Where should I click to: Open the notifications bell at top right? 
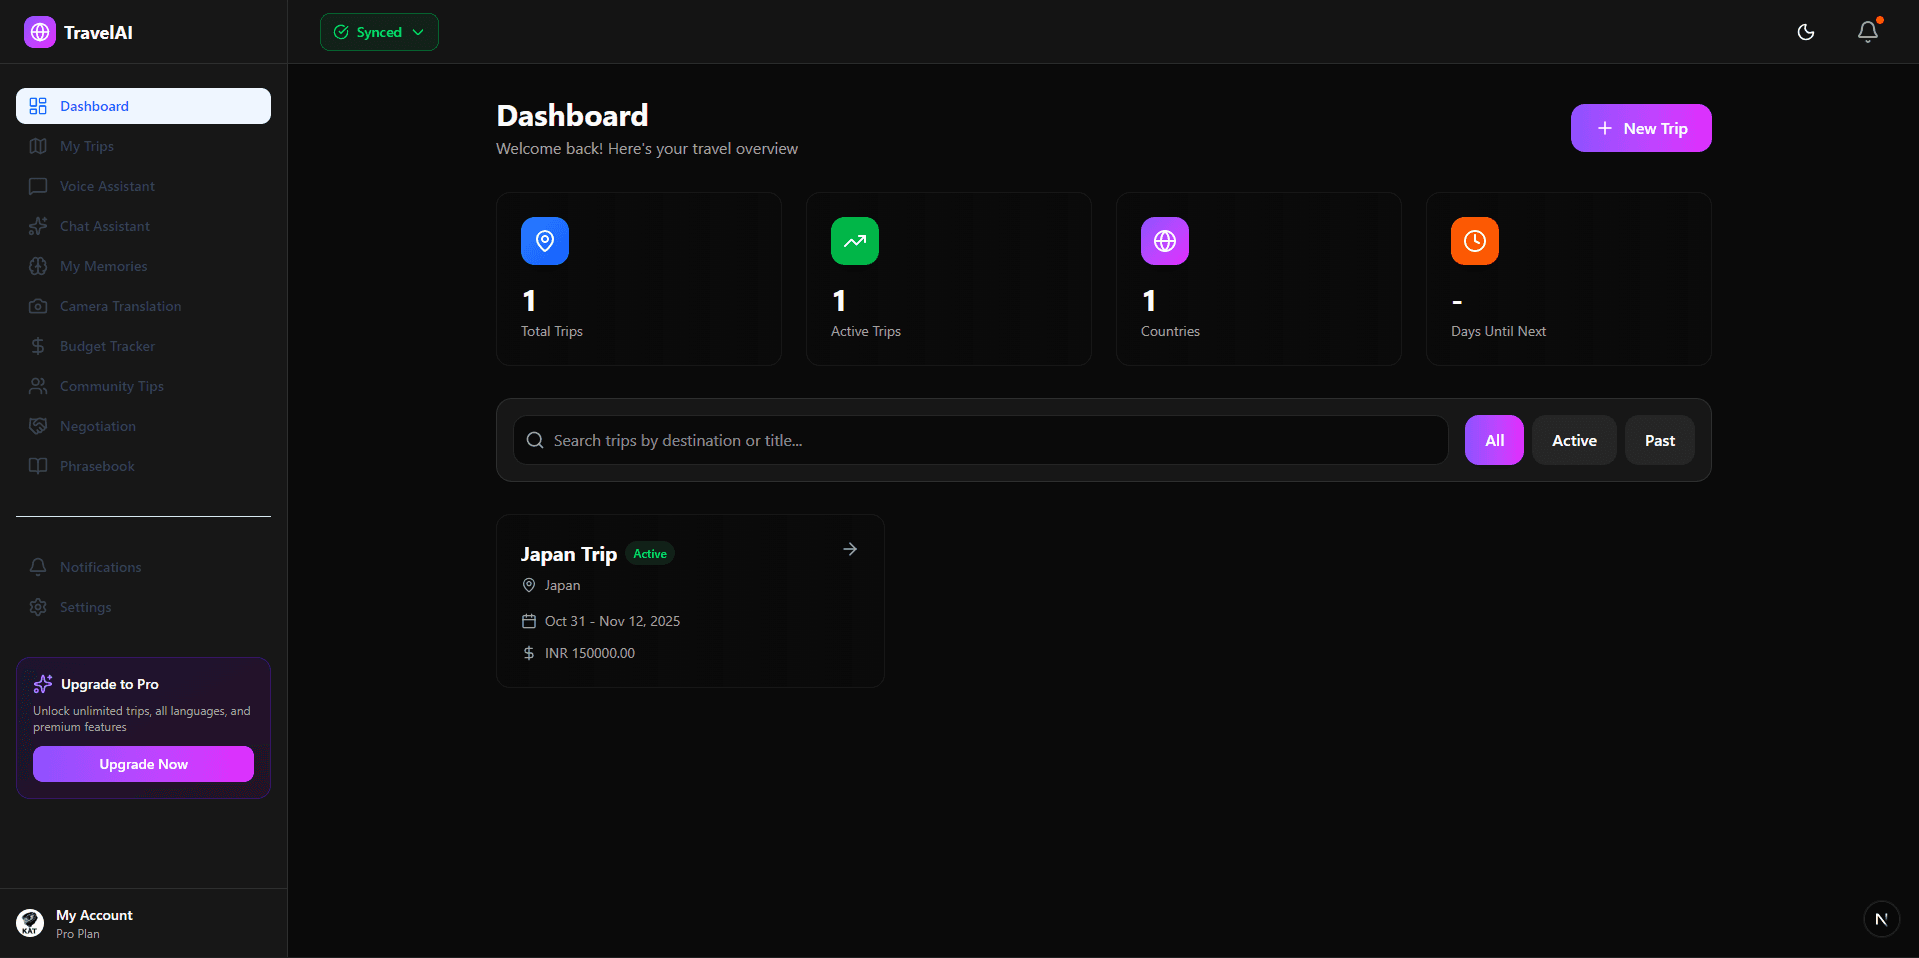(x=1866, y=32)
